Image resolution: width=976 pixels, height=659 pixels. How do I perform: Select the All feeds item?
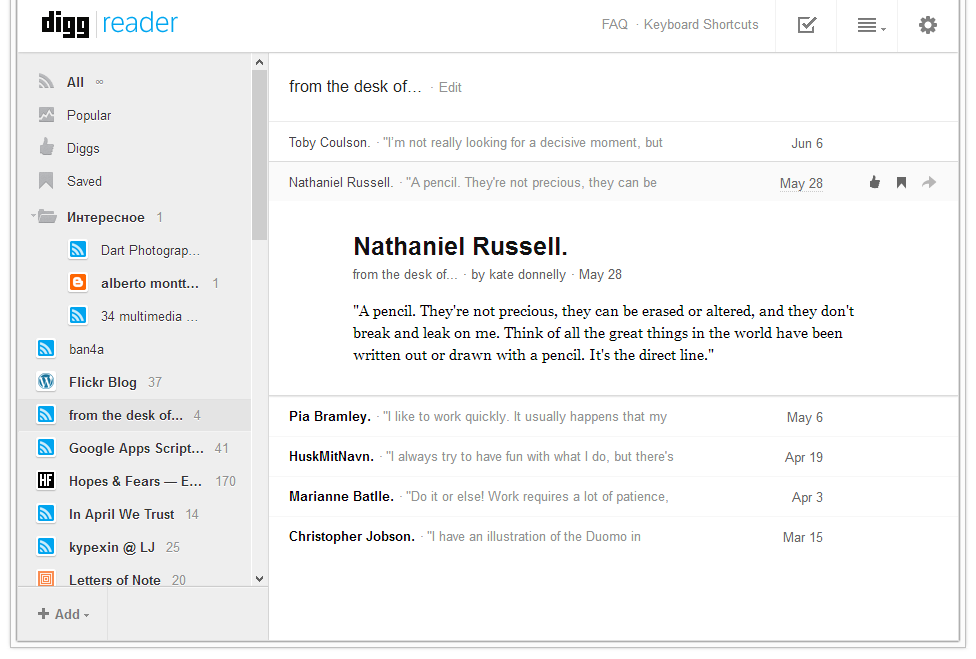(x=75, y=82)
